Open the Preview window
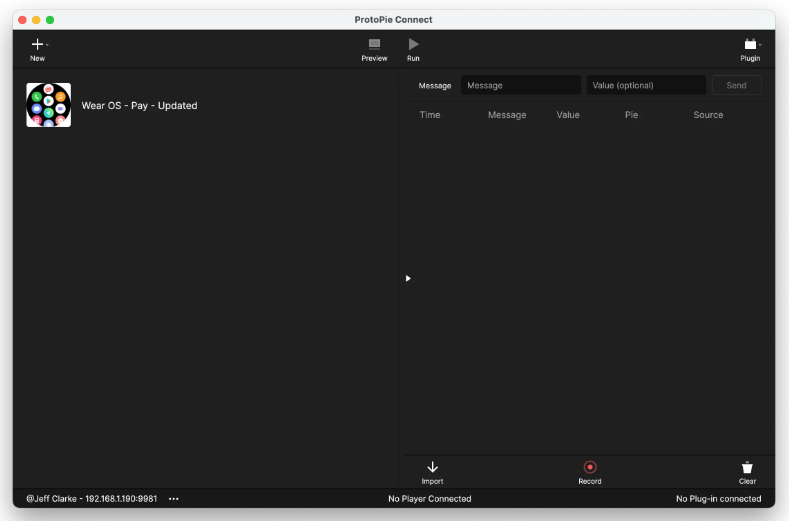 click(x=374, y=50)
